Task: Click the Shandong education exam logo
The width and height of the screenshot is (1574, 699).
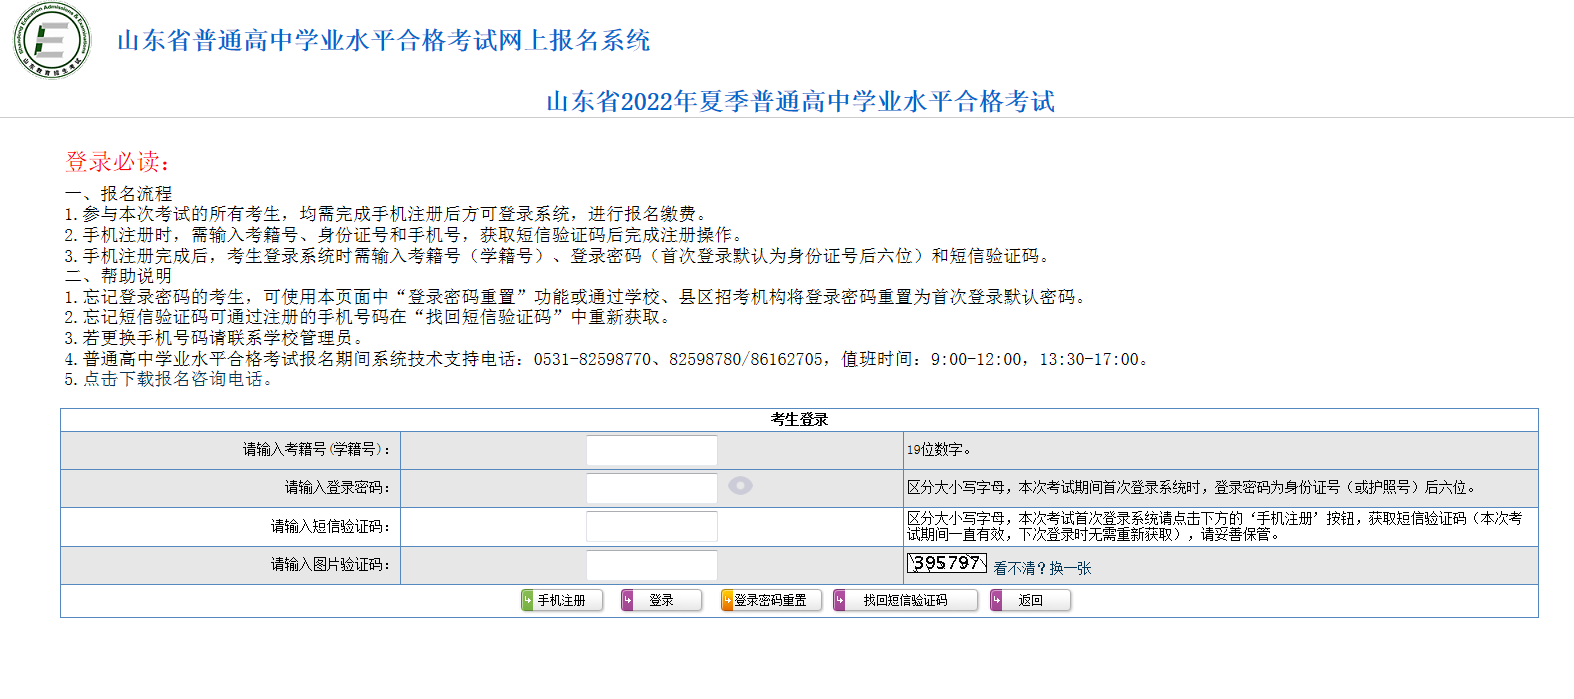Action: 52,41
